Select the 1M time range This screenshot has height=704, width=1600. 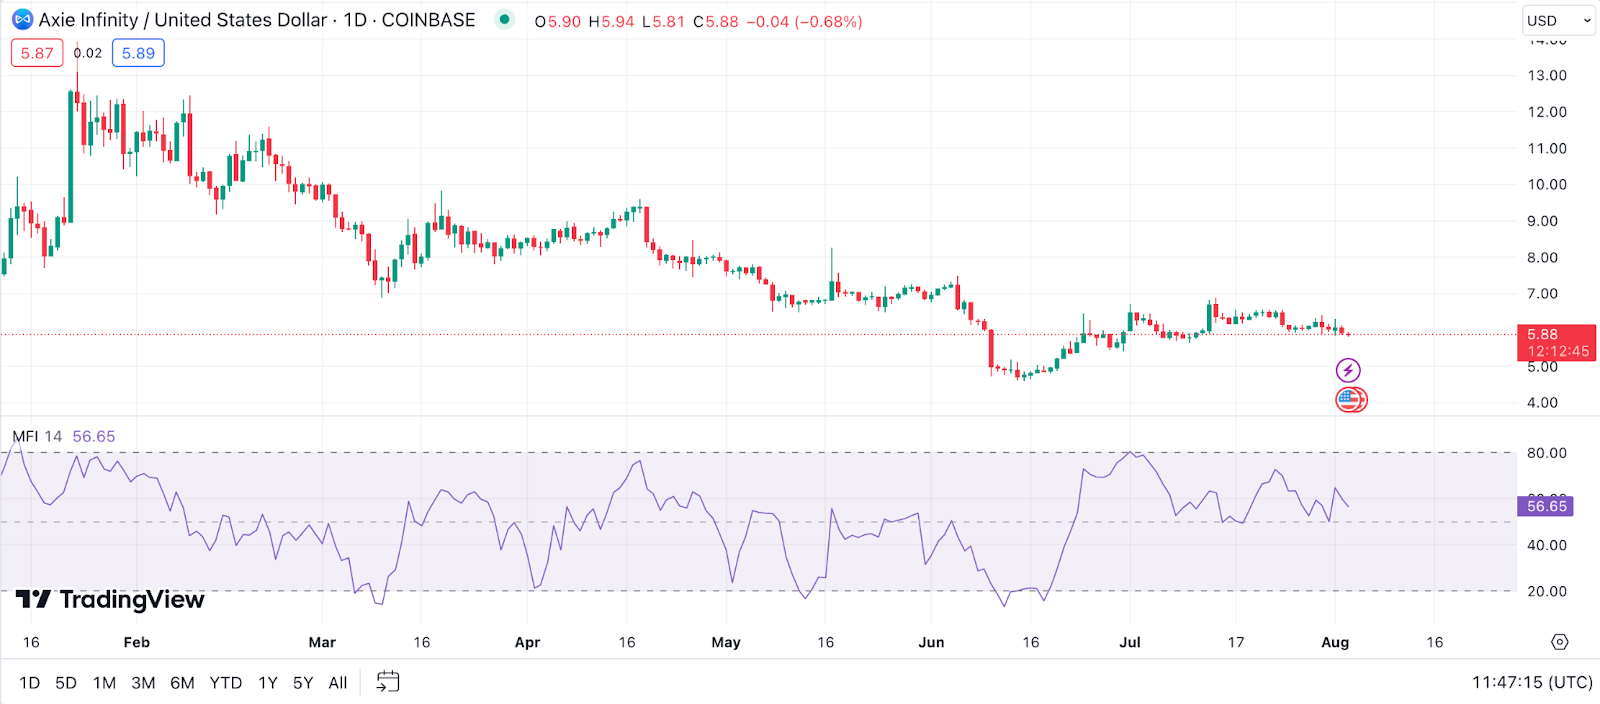tap(104, 683)
